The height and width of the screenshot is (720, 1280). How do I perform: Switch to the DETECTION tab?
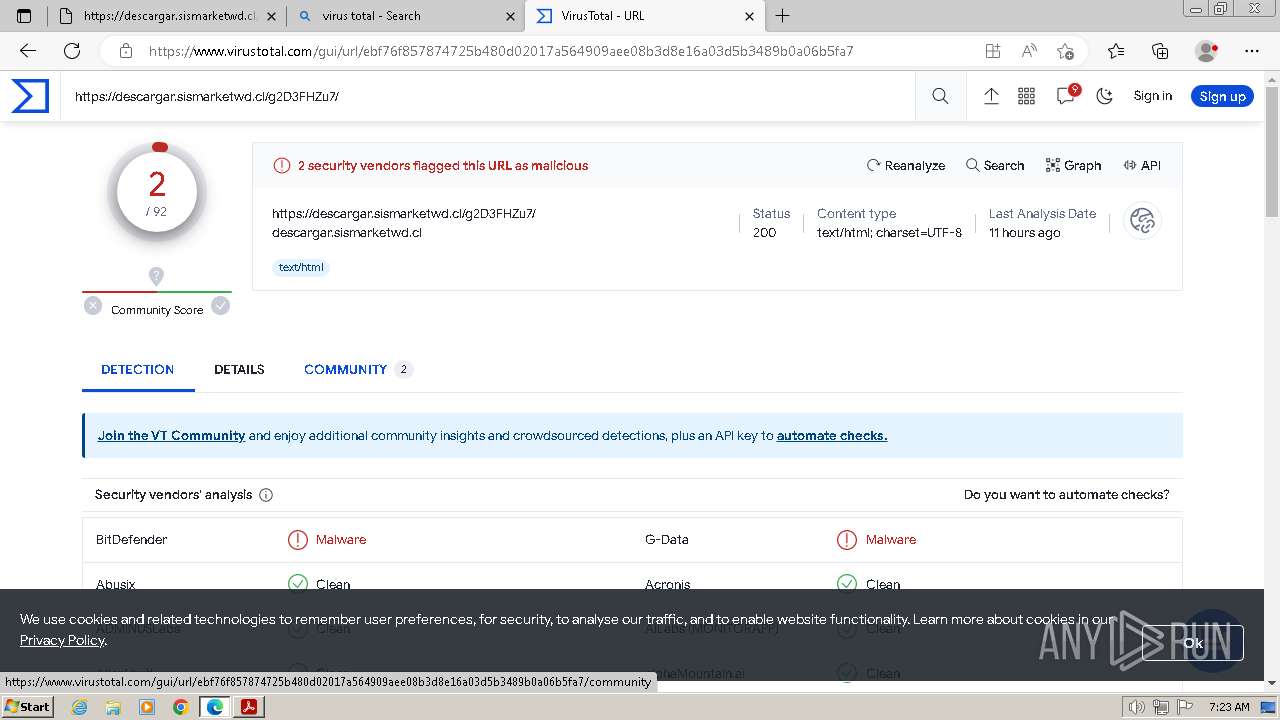138,369
